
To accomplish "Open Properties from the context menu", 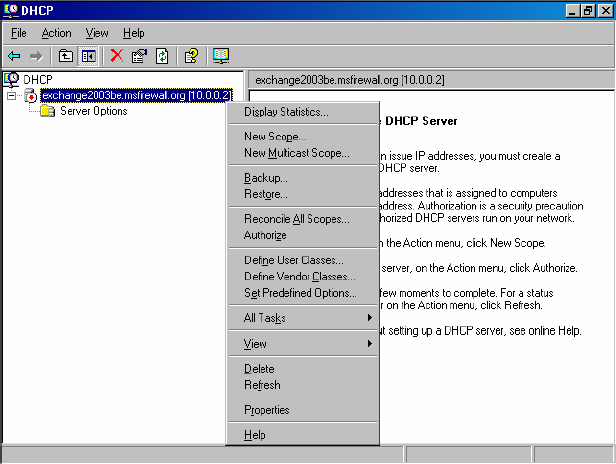I will (303, 410).
